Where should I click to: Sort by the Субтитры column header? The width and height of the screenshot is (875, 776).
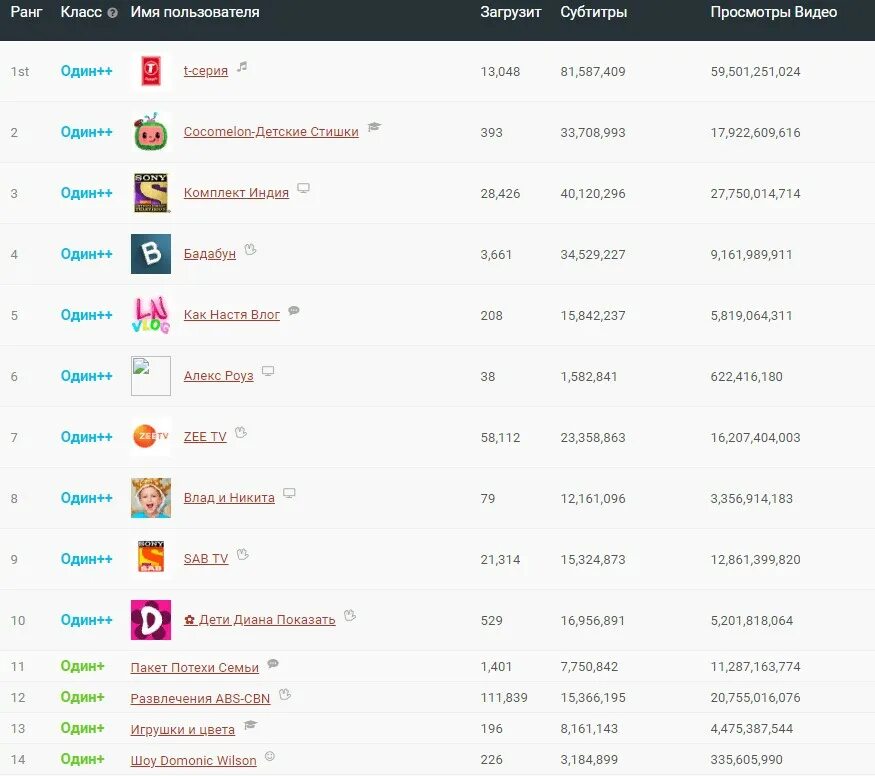594,12
